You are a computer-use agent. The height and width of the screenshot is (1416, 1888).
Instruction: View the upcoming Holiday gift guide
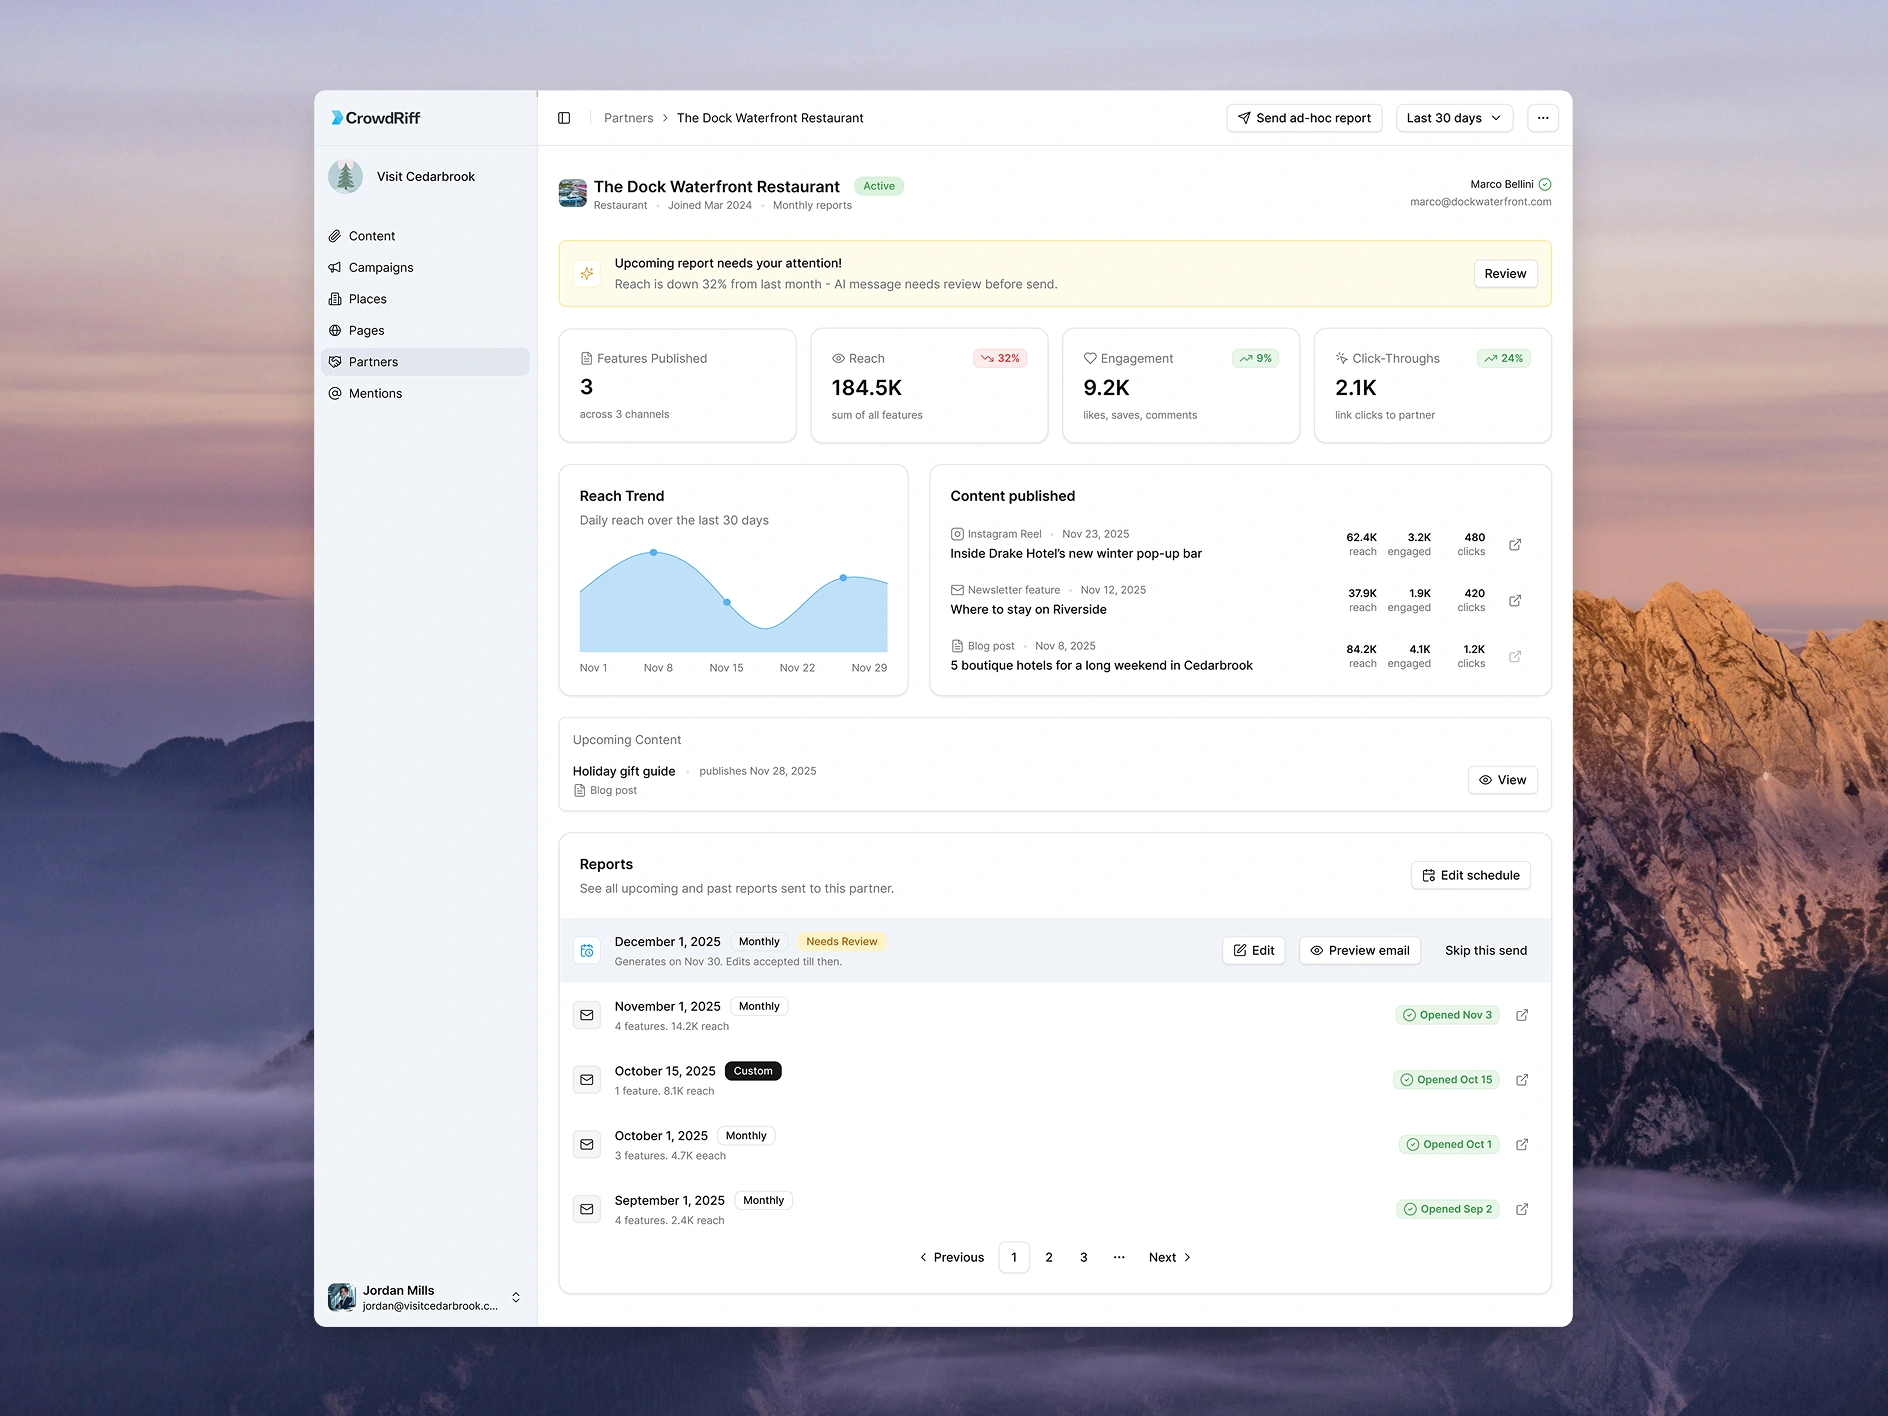[x=1502, y=780]
